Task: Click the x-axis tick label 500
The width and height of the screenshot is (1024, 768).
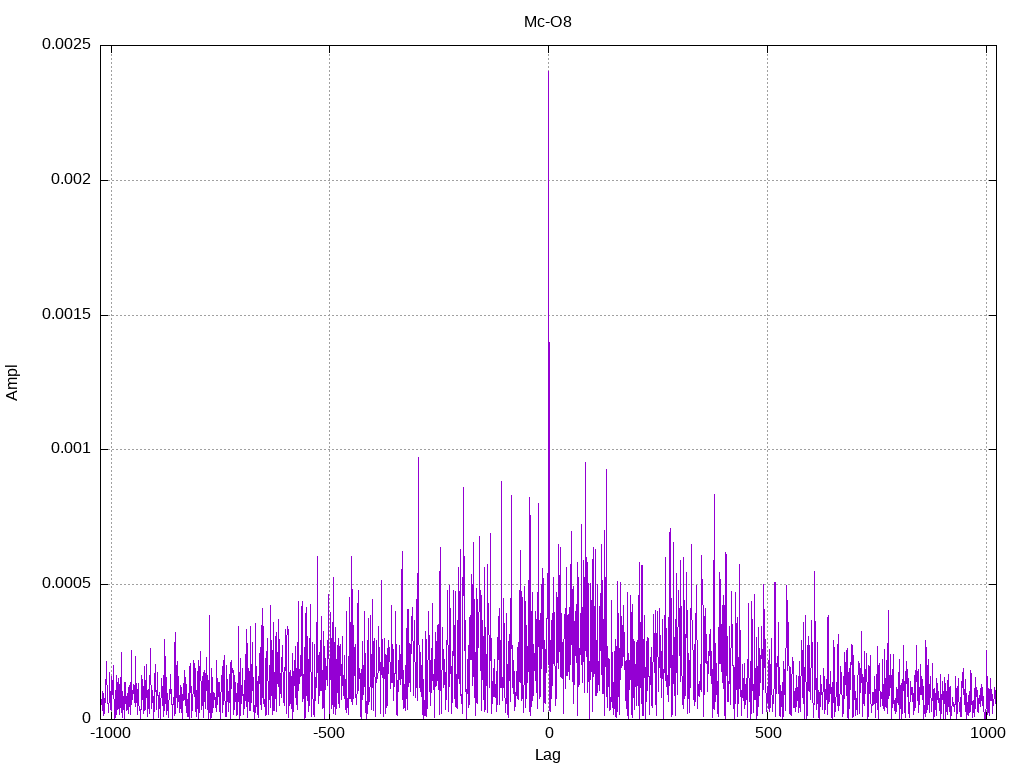Action: coord(768,733)
